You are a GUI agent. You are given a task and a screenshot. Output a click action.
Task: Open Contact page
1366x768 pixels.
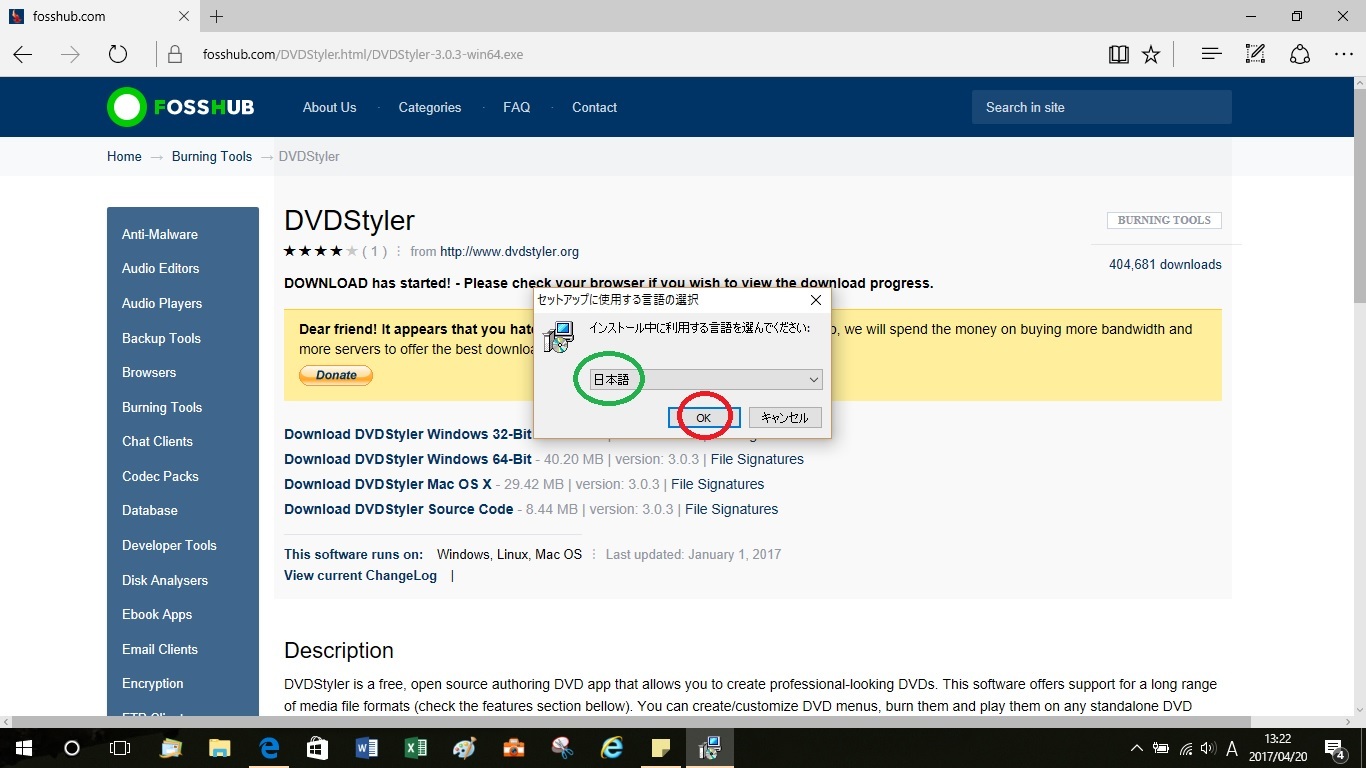tap(594, 107)
